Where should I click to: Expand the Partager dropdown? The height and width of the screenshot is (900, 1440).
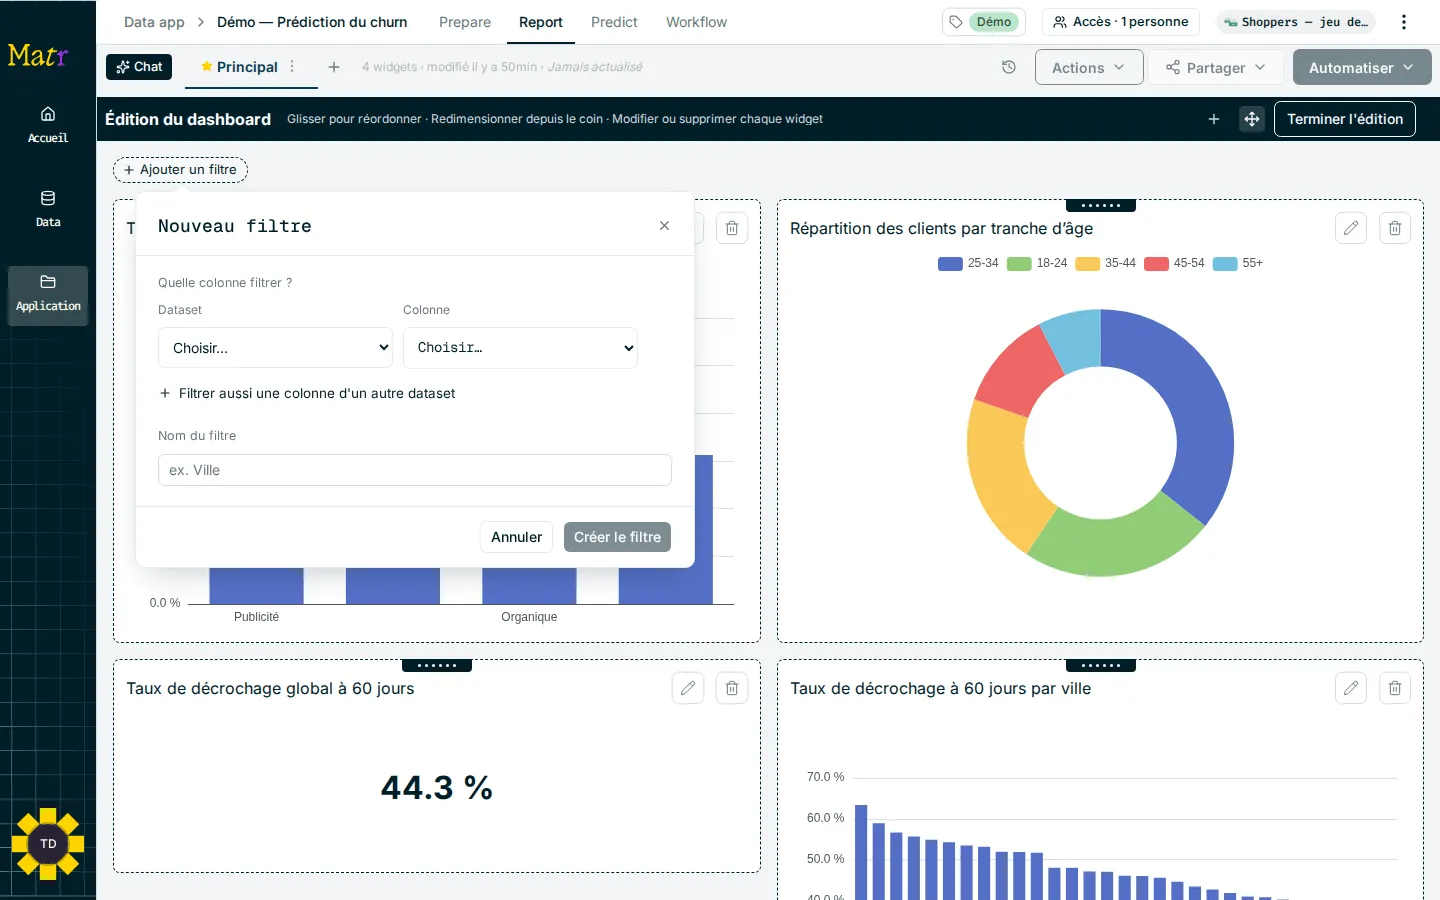(x=1216, y=67)
